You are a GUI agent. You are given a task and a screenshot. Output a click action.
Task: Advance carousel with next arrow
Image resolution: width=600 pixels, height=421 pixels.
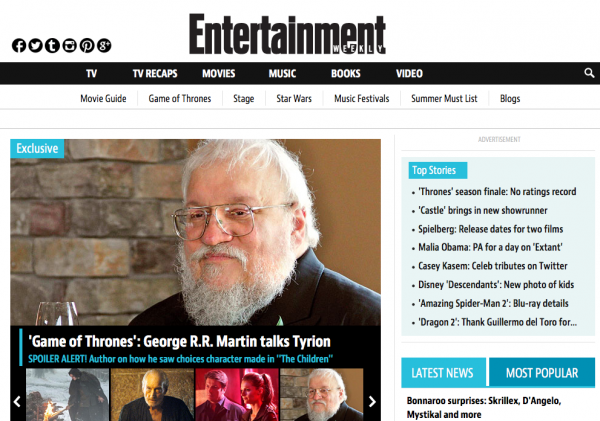372,401
